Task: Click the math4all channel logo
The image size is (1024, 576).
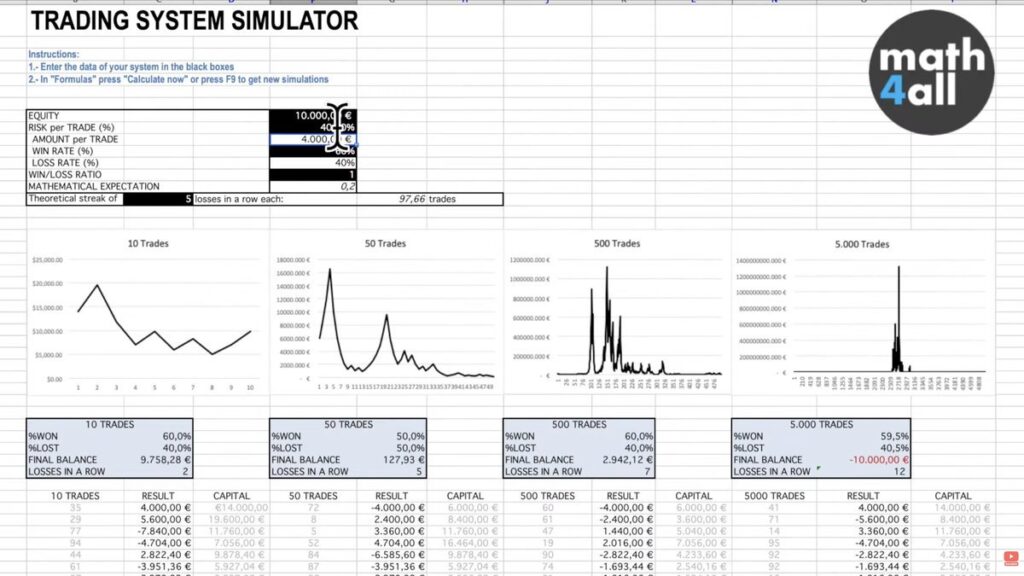Action: click(931, 73)
